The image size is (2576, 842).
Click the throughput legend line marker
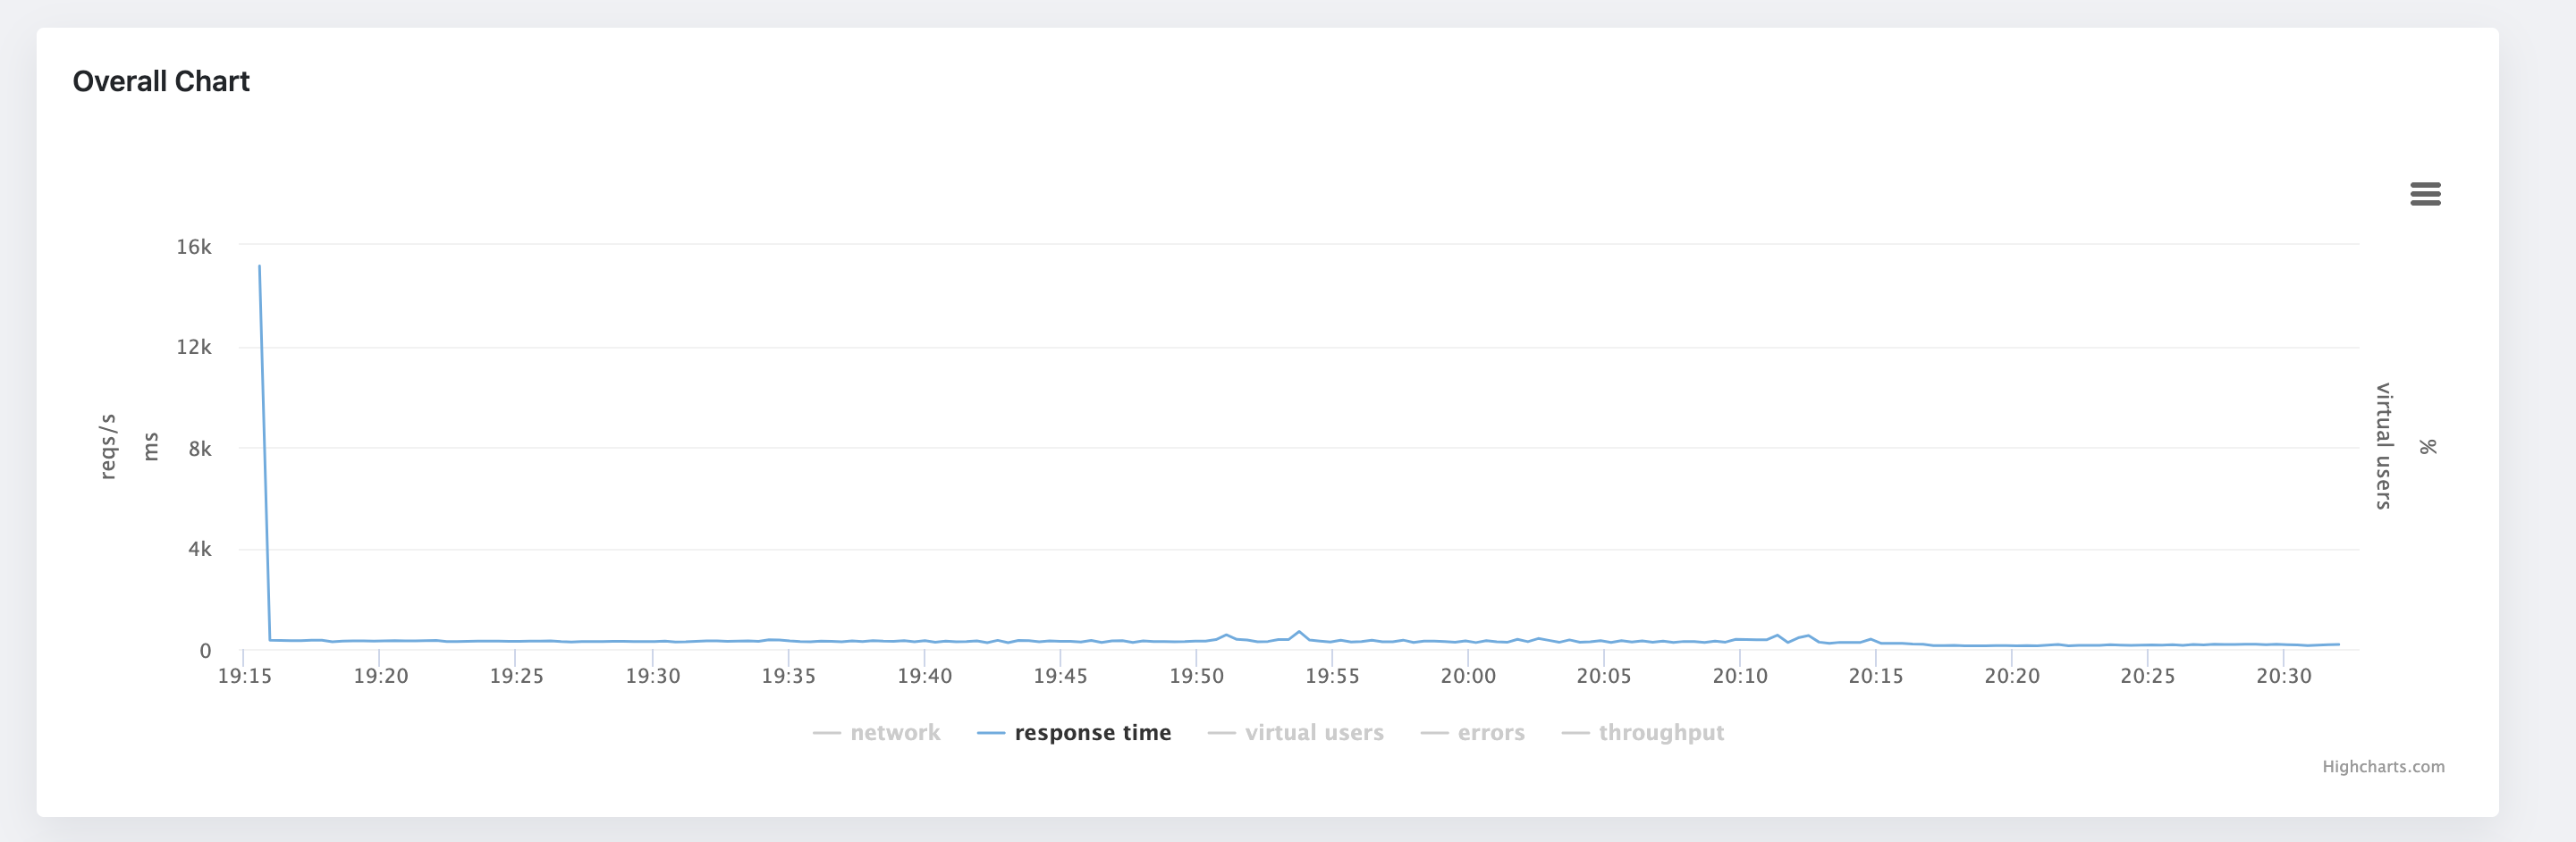click(x=1575, y=733)
